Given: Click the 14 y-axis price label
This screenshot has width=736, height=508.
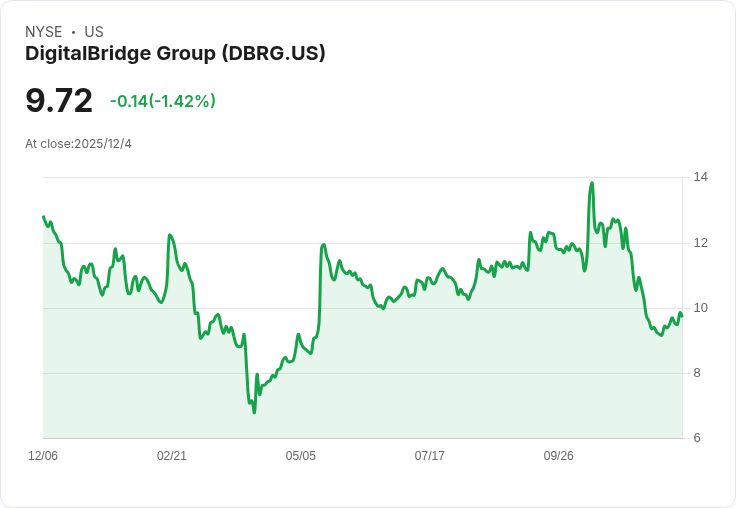Looking at the screenshot, I should point(701,177).
